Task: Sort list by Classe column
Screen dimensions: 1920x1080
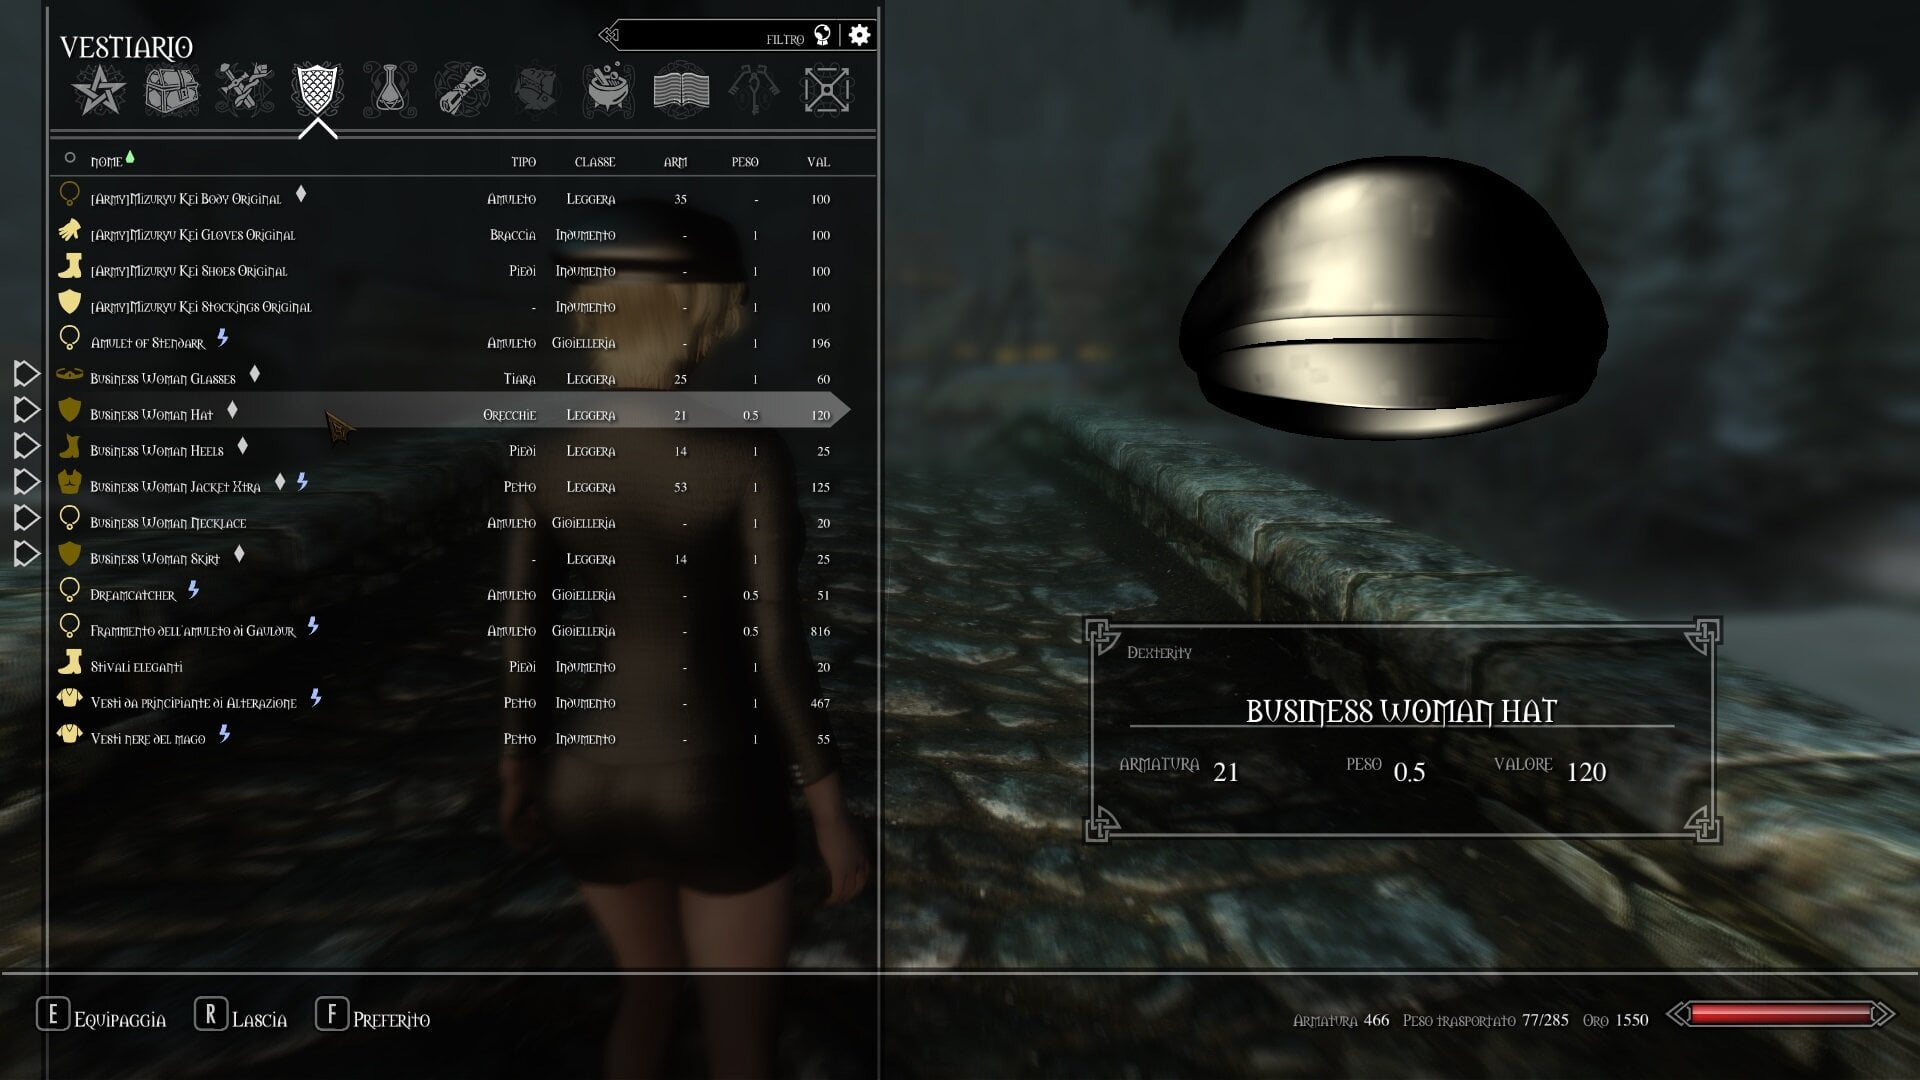Action: [x=595, y=161]
